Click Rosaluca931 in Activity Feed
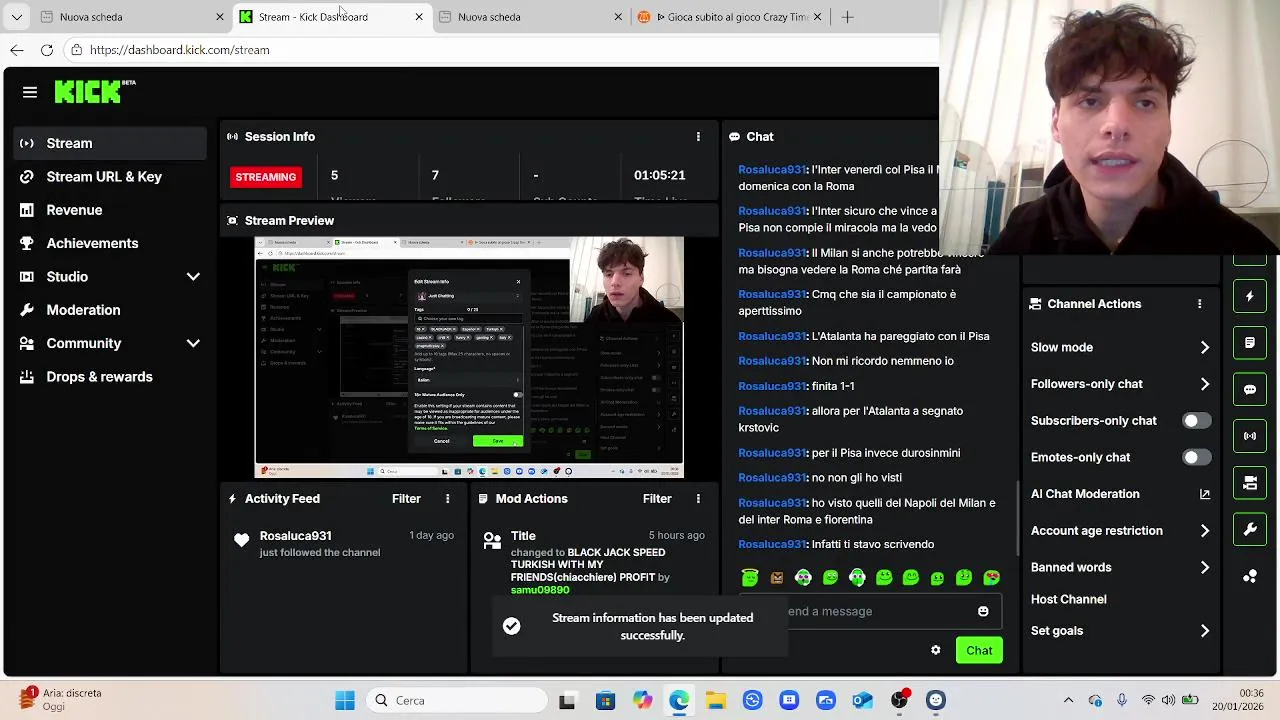 pyautogui.click(x=295, y=536)
